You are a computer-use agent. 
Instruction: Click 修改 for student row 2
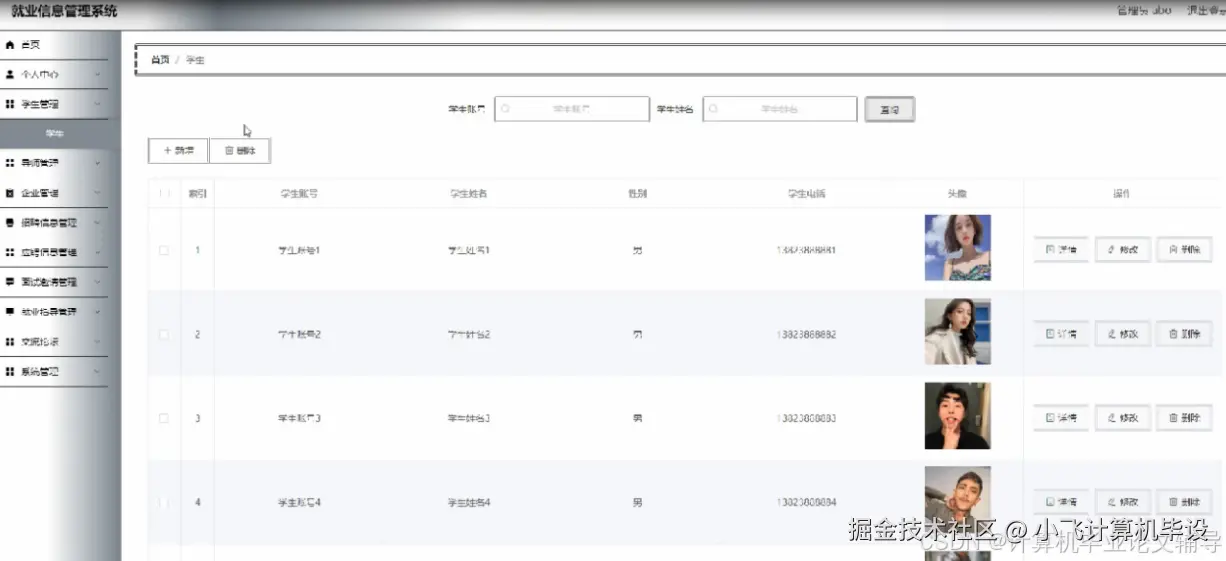tap(1123, 334)
